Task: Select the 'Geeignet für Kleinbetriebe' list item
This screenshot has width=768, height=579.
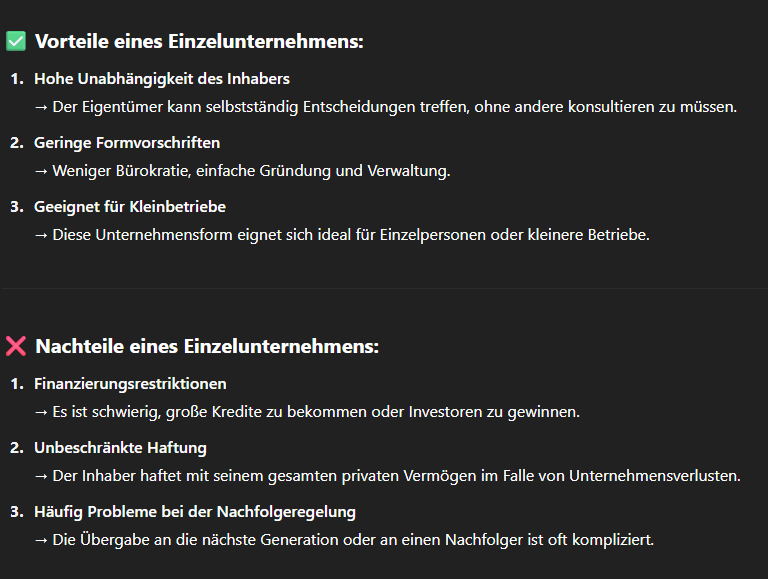Action: click(130, 207)
